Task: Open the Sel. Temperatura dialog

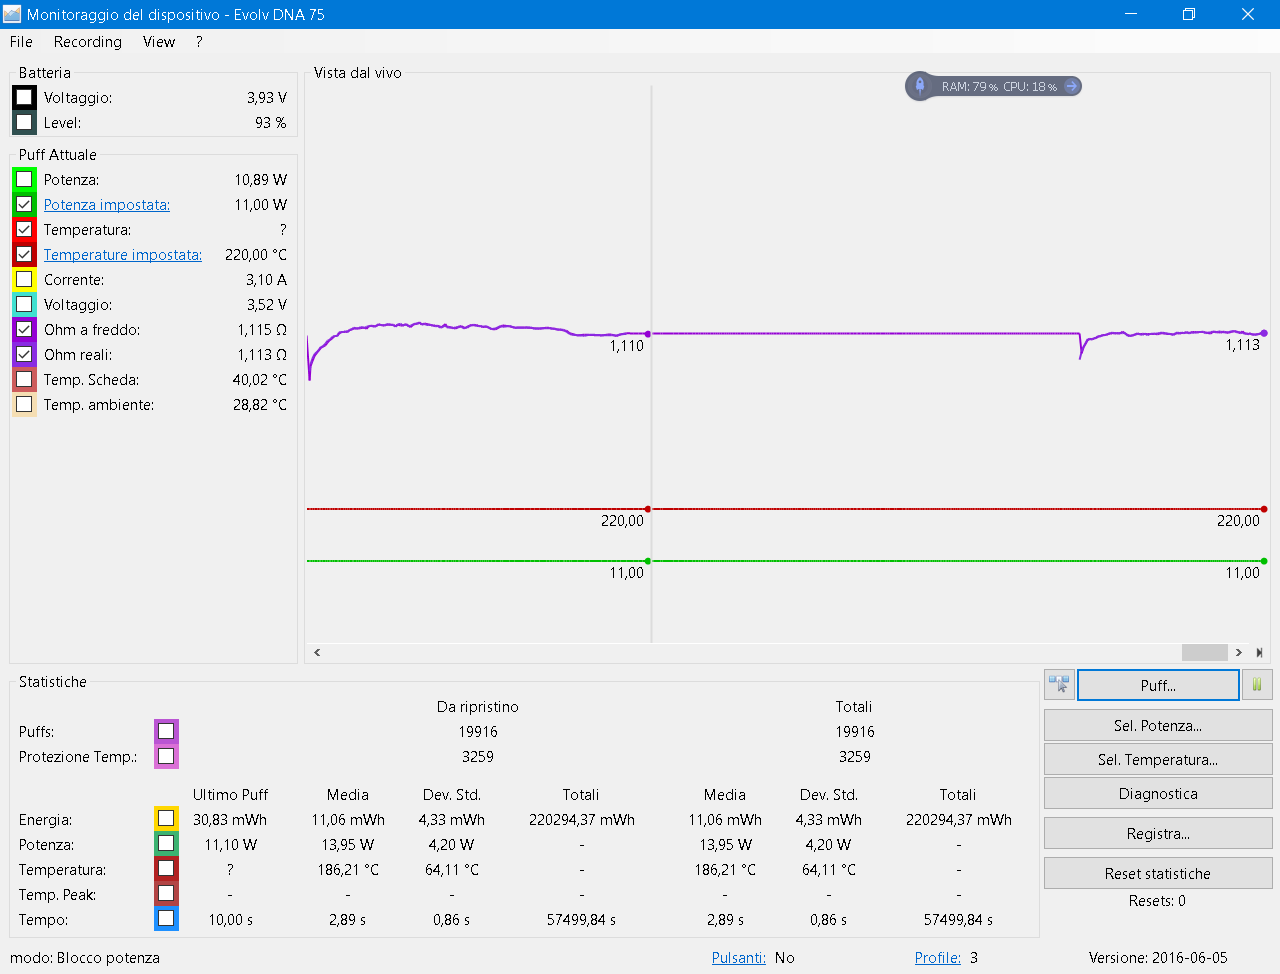Action: coord(1157,760)
